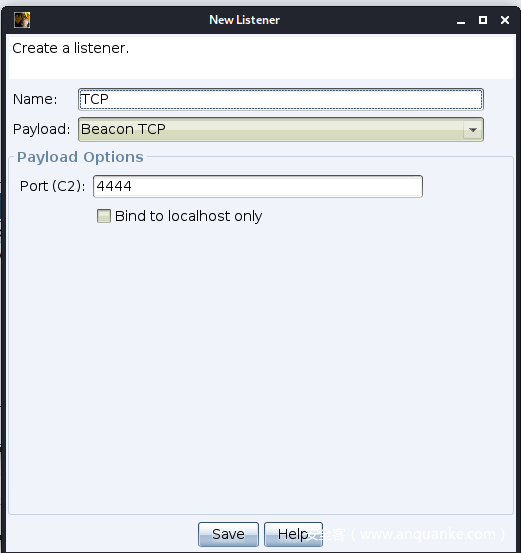Click the 'Port (C2):' label
This screenshot has width=521, height=553.
[53, 186]
